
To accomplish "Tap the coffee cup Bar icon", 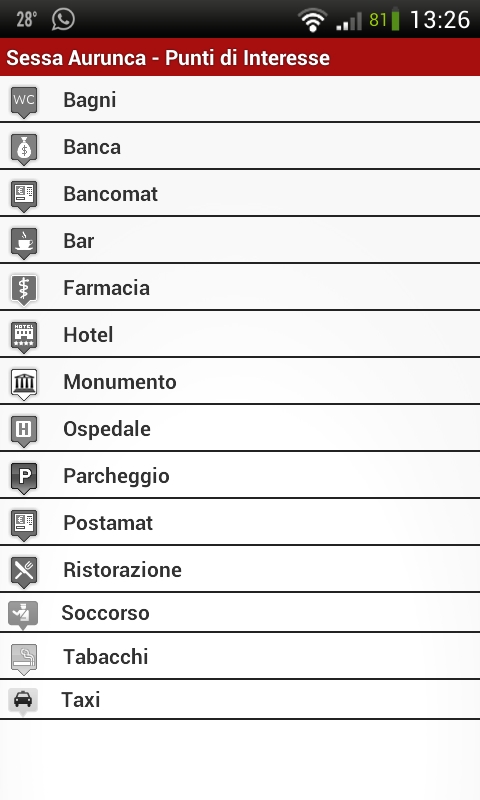I will pyautogui.click(x=24, y=242).
